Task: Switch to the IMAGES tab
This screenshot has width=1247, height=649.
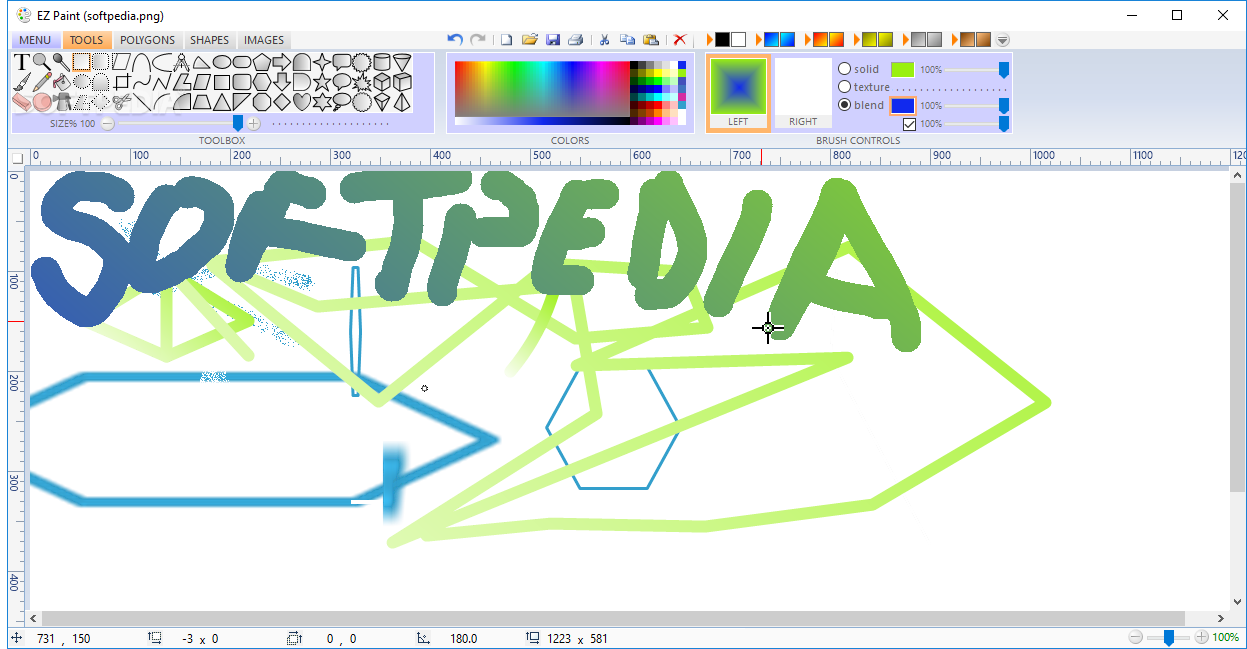Action: point(264,40)
